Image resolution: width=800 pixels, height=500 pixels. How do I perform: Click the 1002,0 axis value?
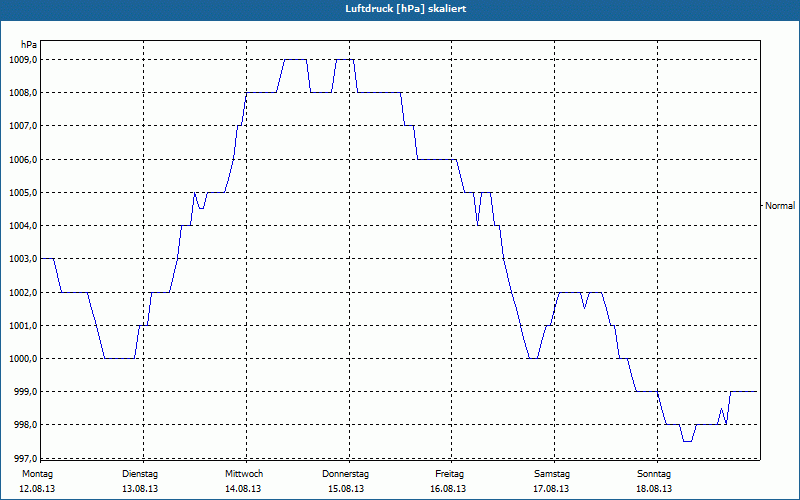(x=23, y=293)
